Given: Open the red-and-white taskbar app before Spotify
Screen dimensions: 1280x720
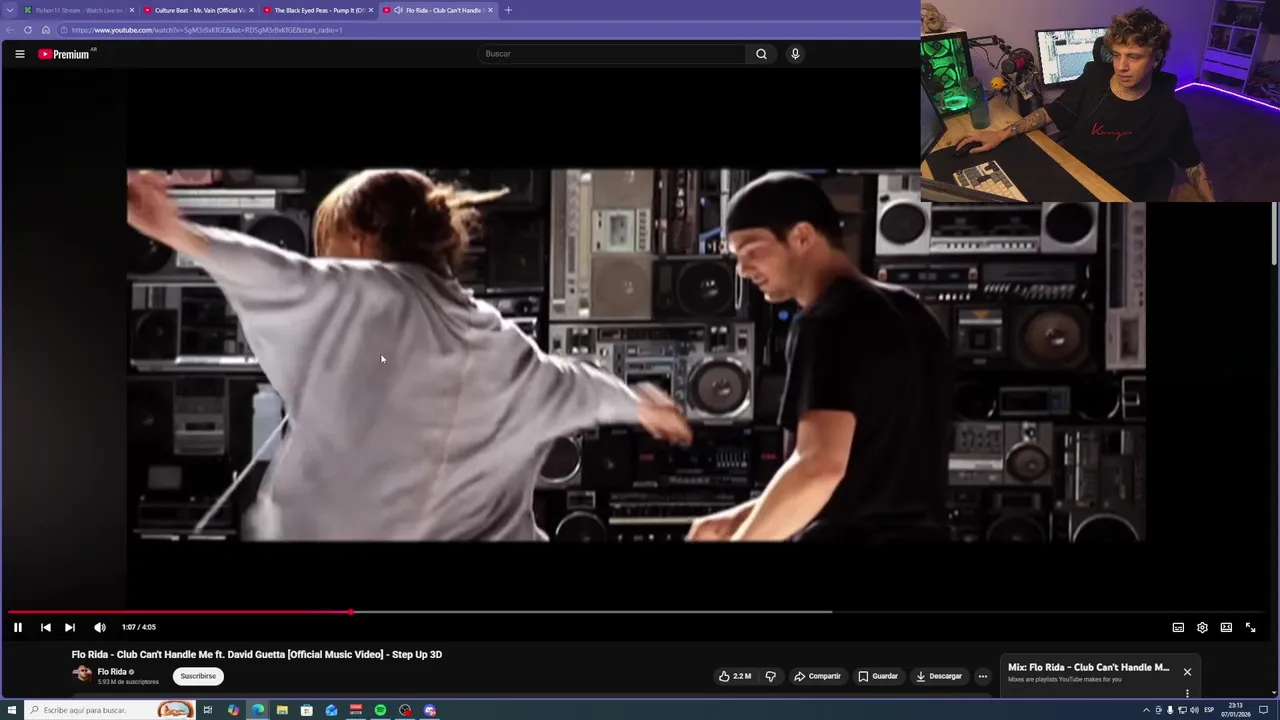Looking at the screenshot, I should (356, 710).
